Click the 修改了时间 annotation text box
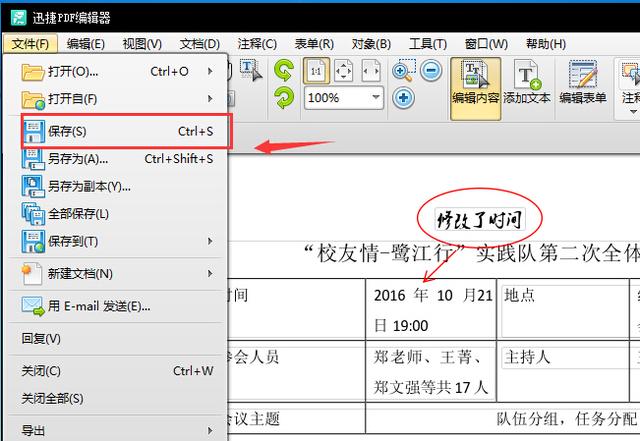The image size is (640, 441). coord(480,220)
